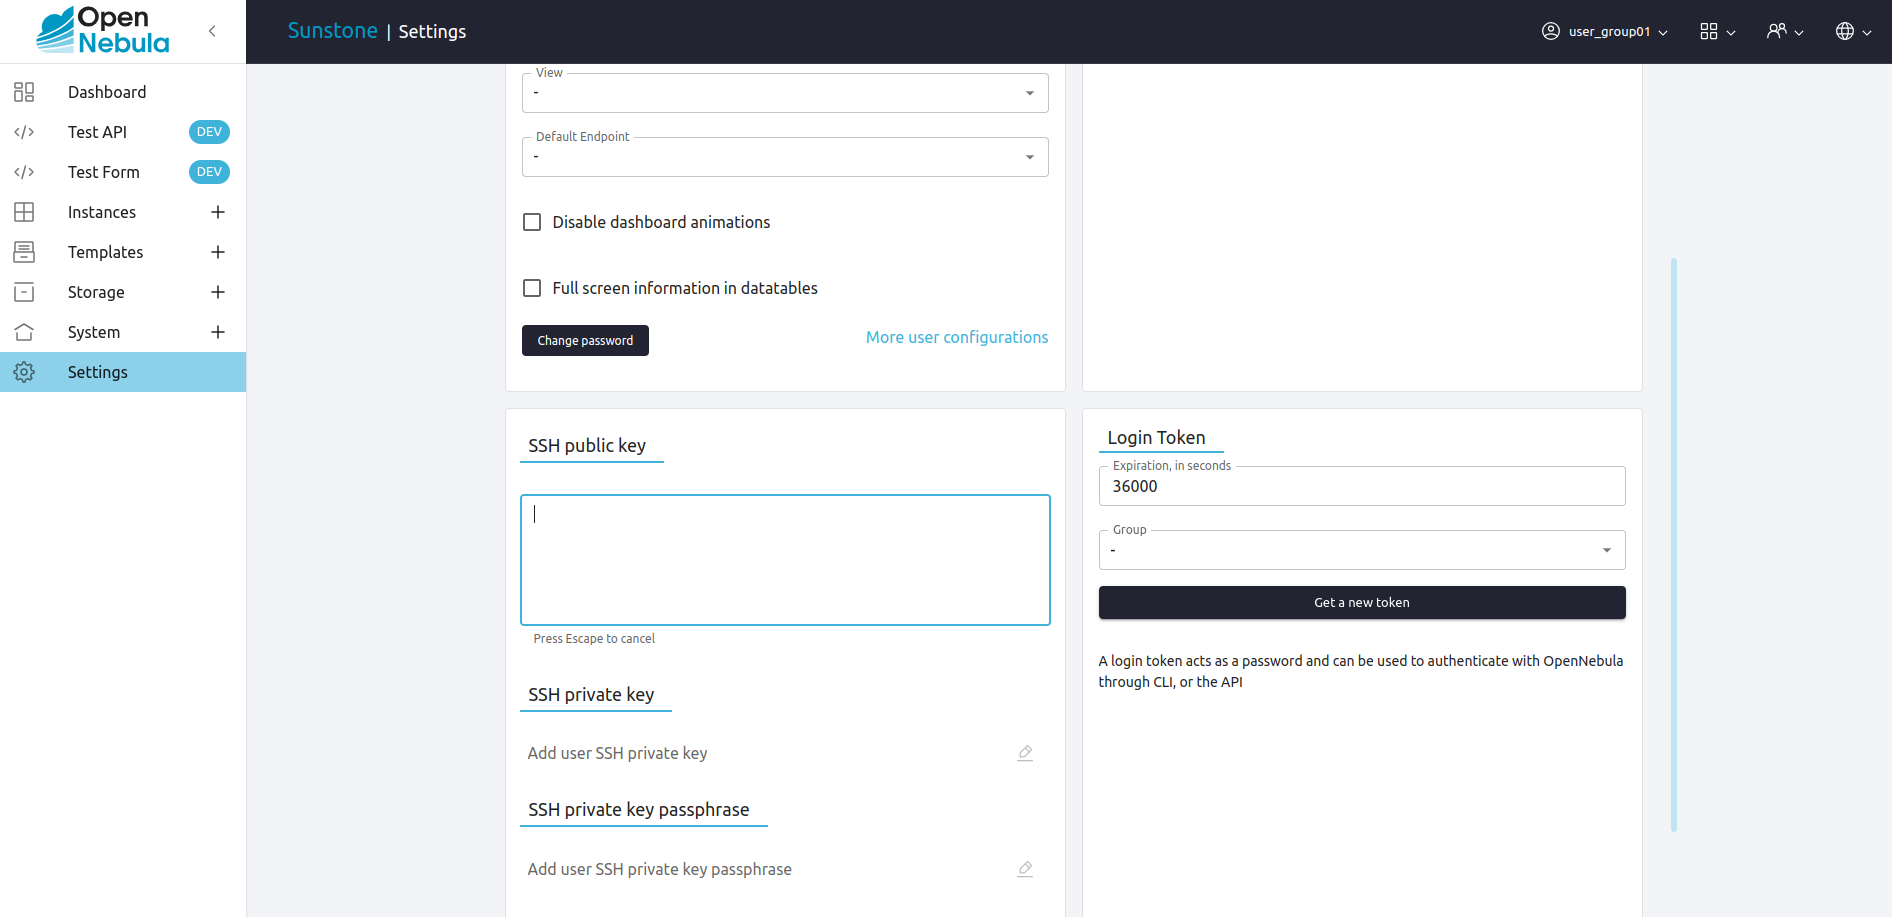
Task: Click the Change password button
Action: click(585, 340)
